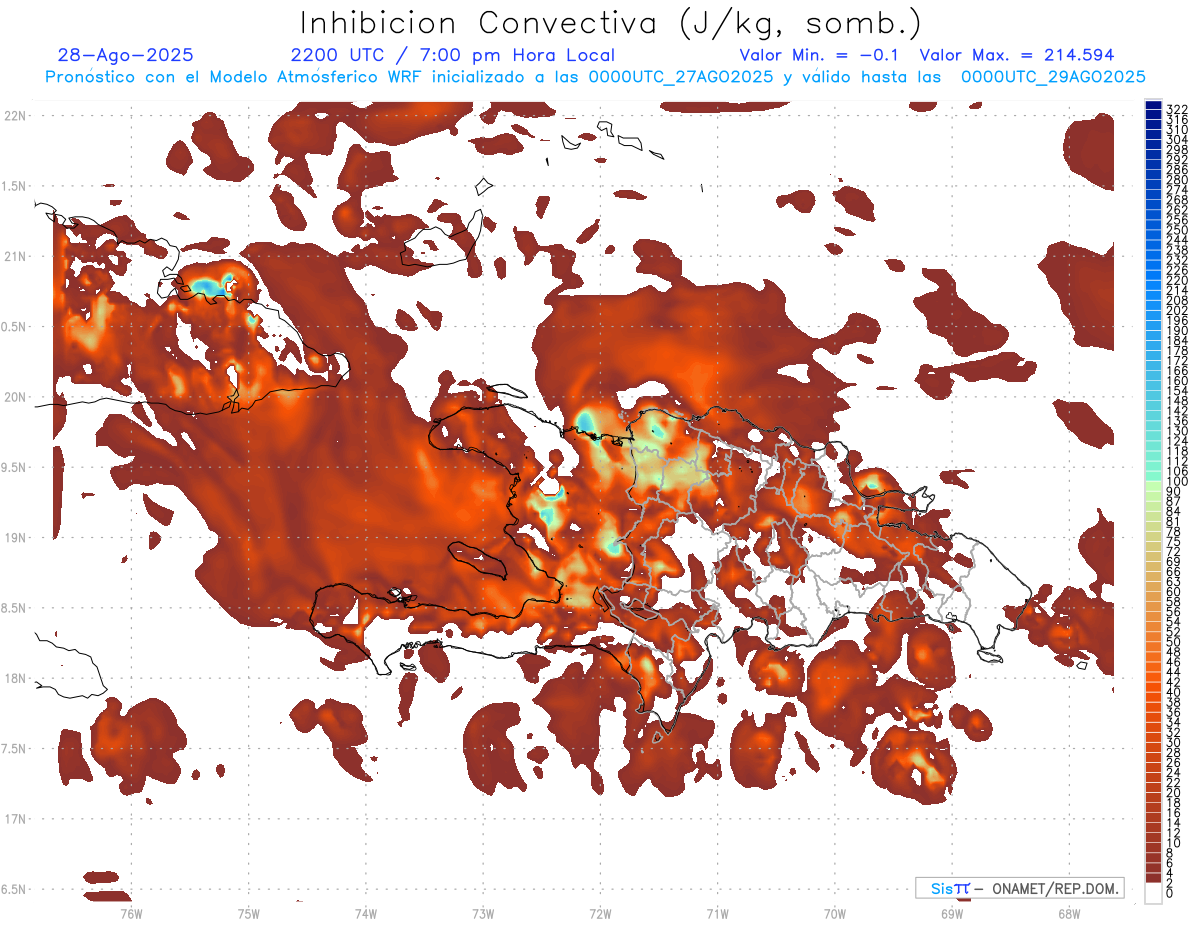Click the '74W' longitude label
1200x927 pixels.
pos(366,913)
